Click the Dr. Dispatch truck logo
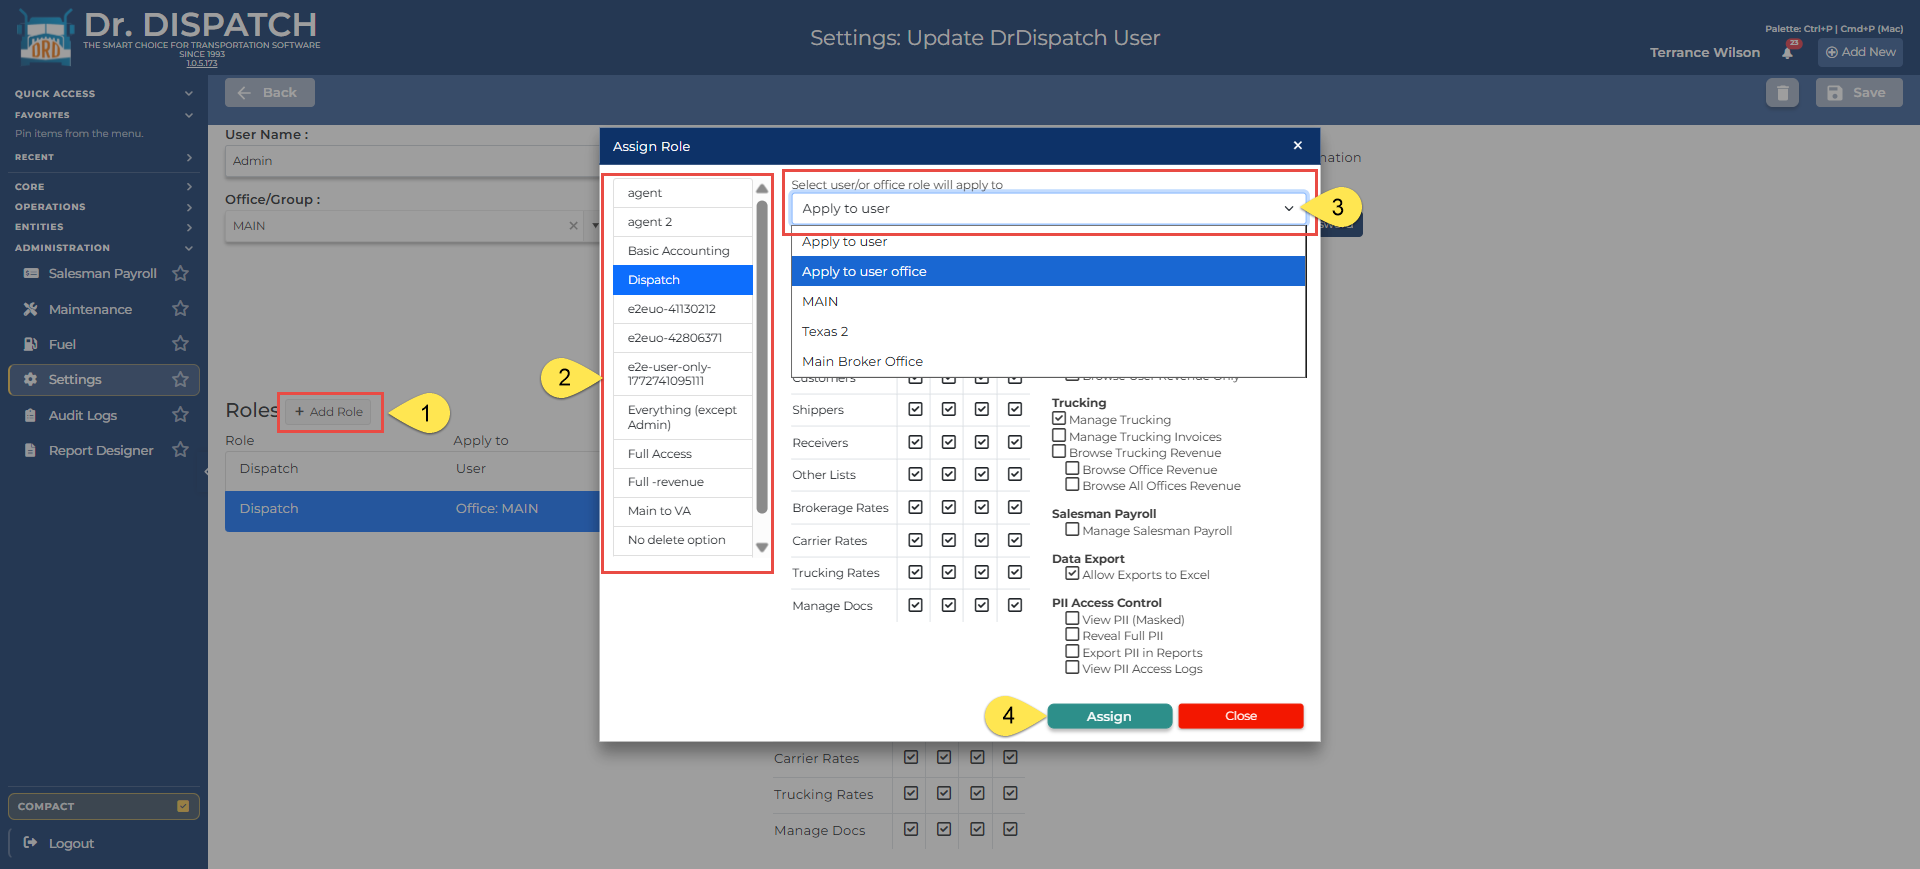This screenshot has height=869, width=1920. click(x=46, y=38)
